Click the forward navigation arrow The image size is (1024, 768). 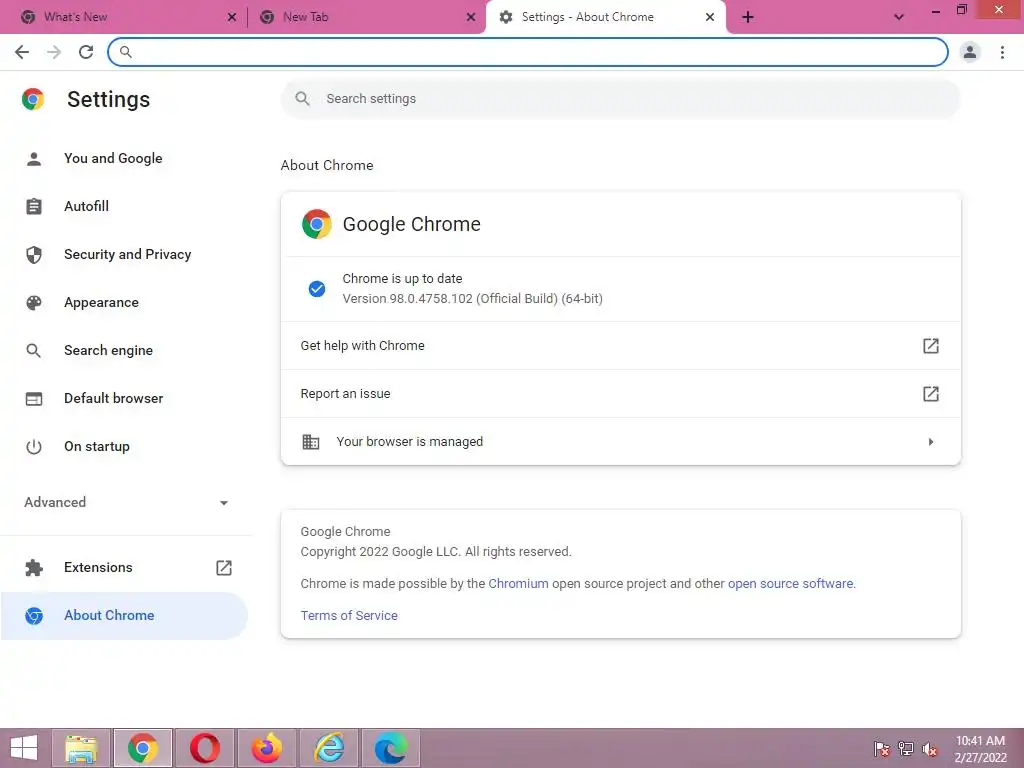tap(54, 52)
